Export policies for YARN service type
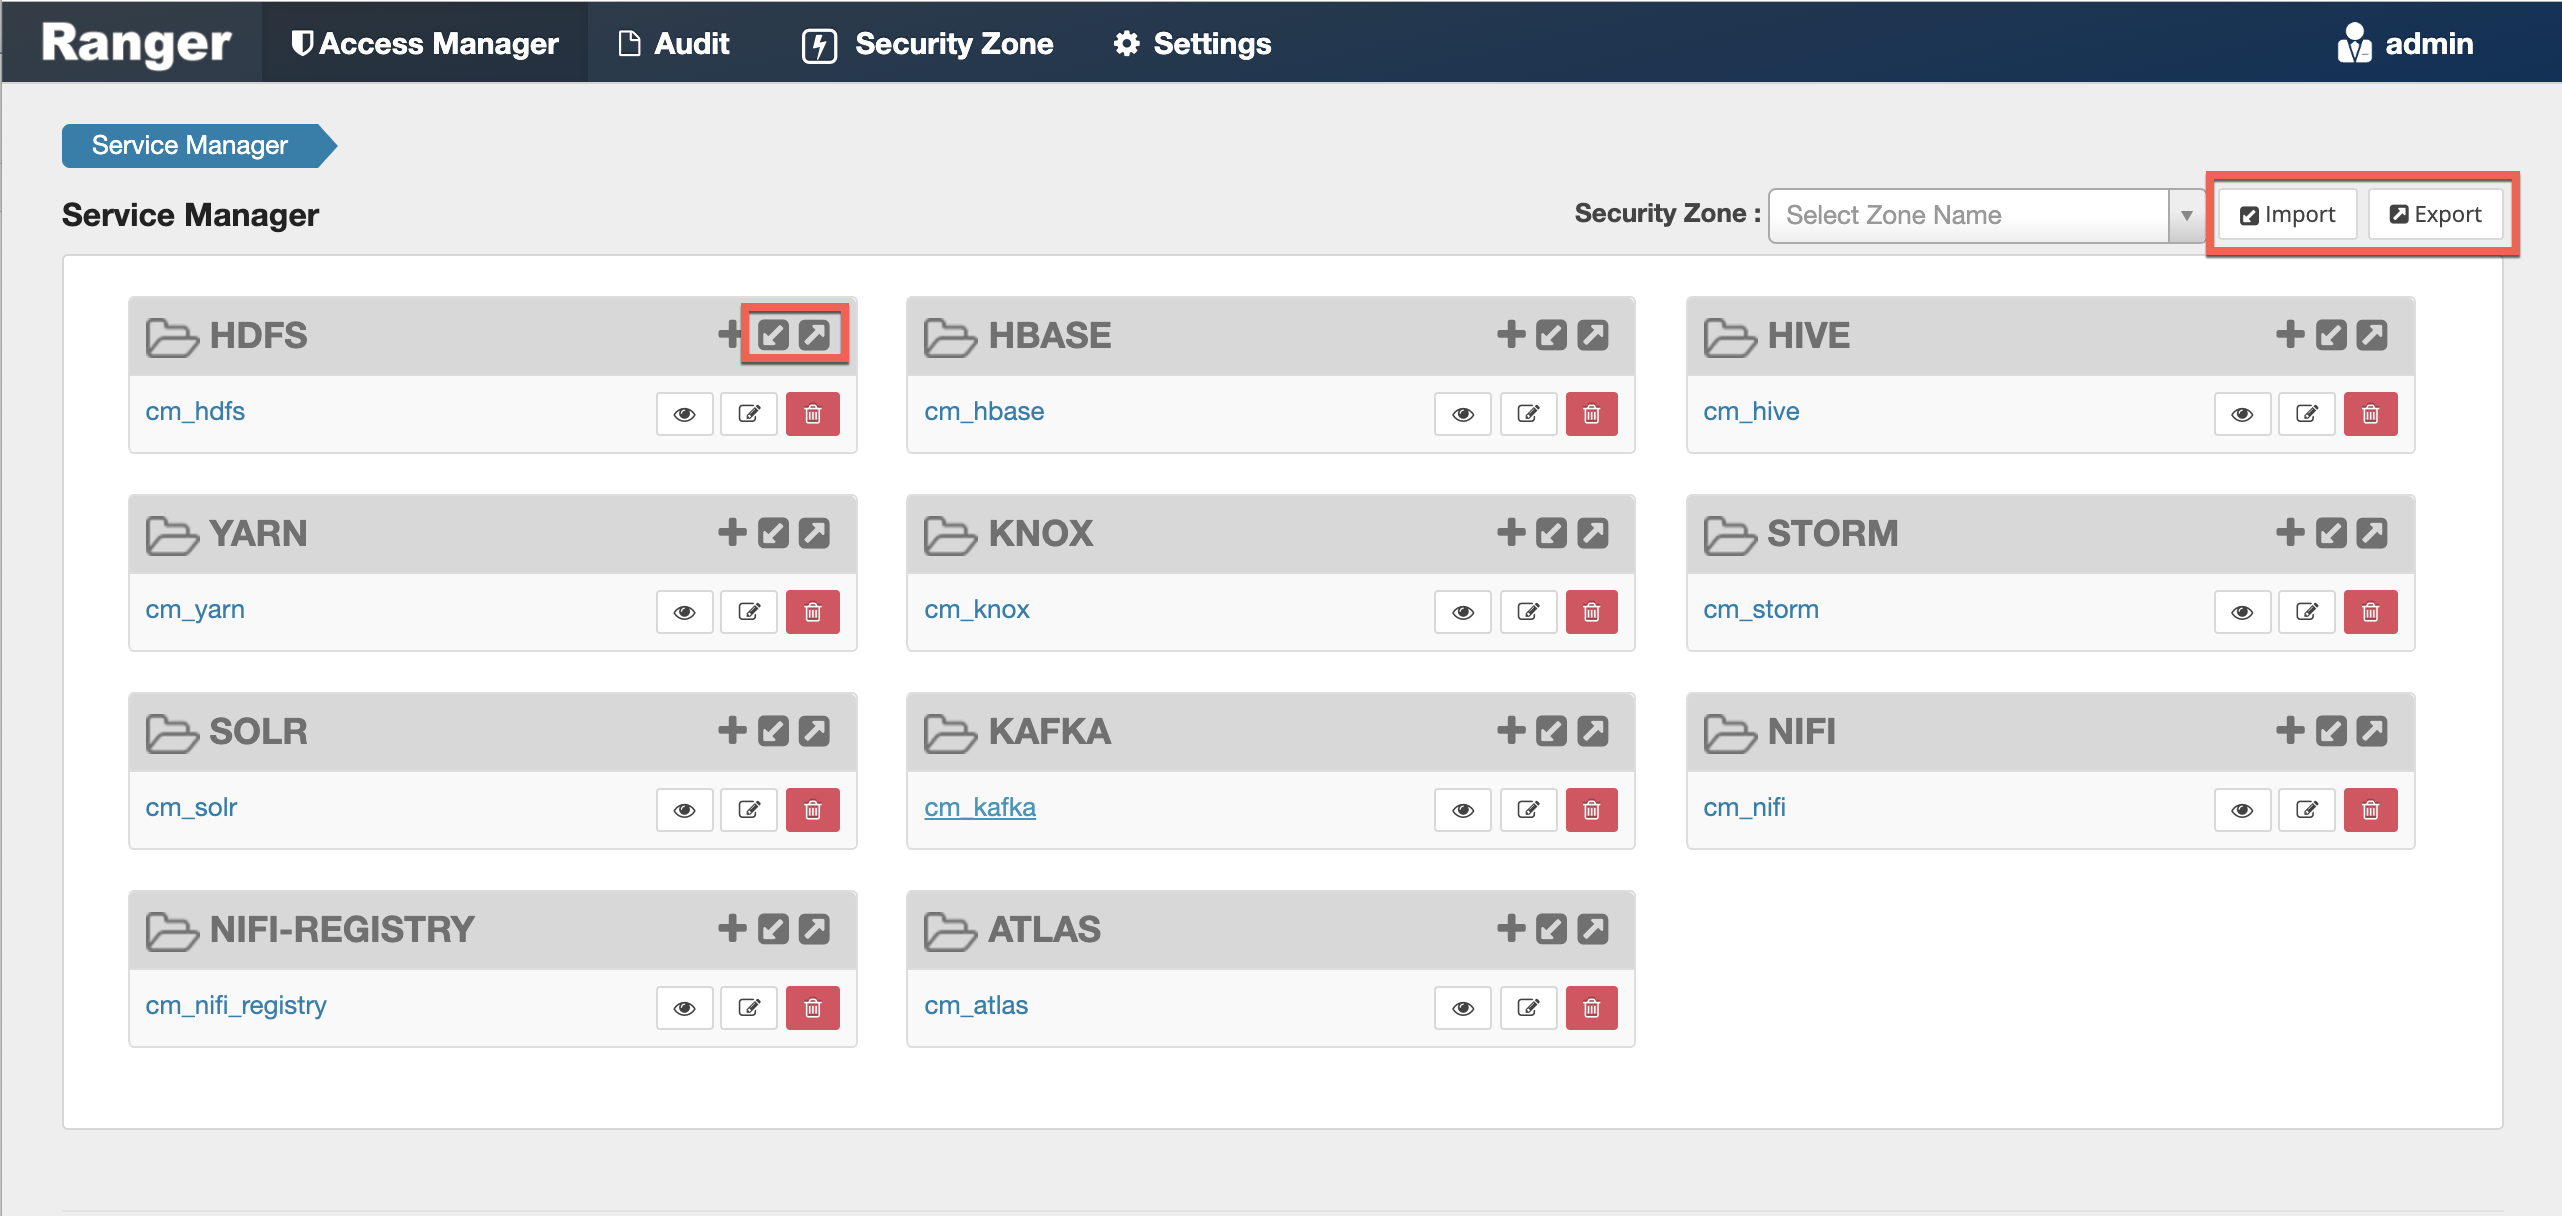Screen dimensions: 2562x1216 tap(815, 532)
